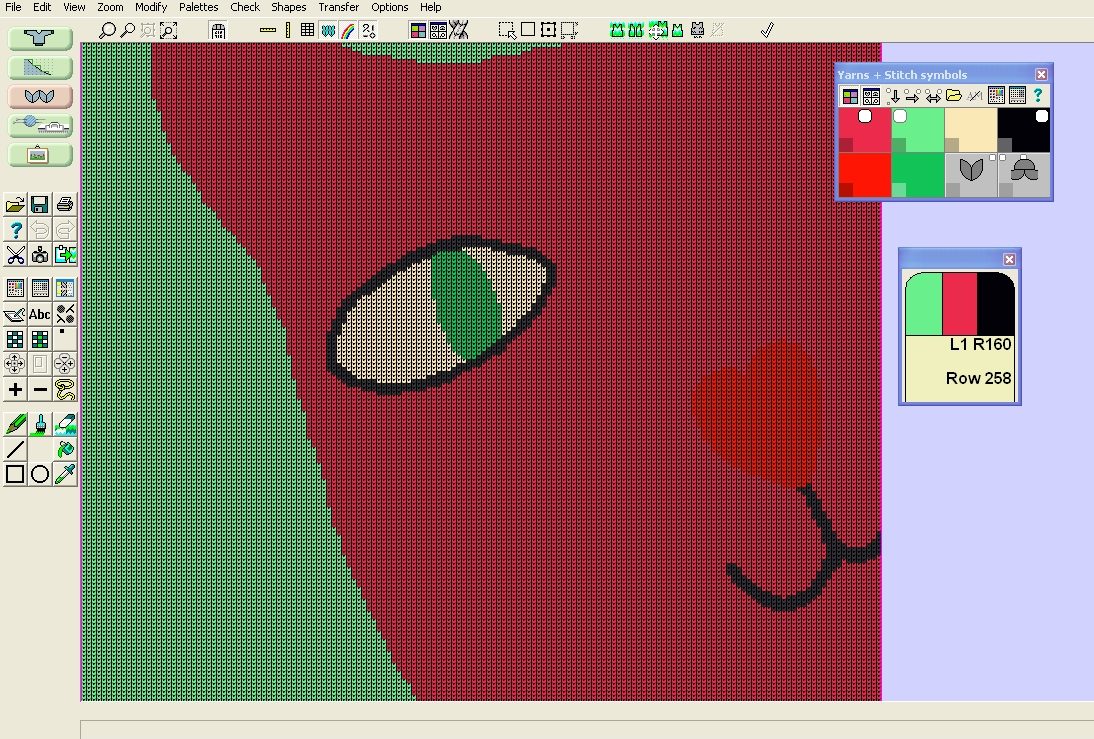Click the camera snapshot icon
This screenshot has width=1094, height=739.
[40, 255]
